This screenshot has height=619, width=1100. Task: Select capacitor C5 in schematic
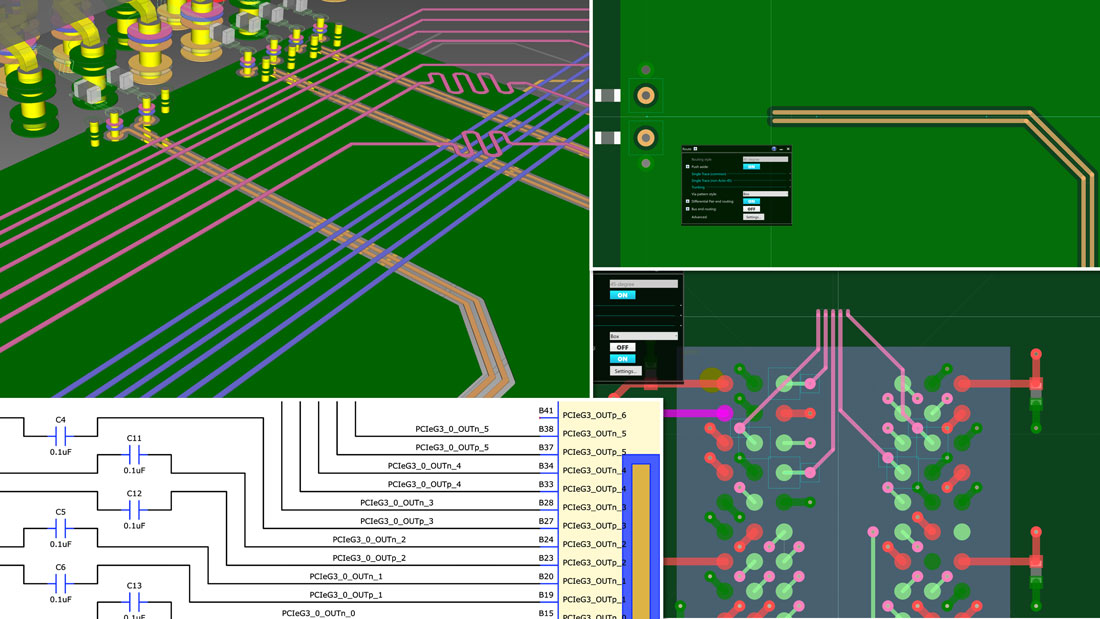[x=61, y=528]
